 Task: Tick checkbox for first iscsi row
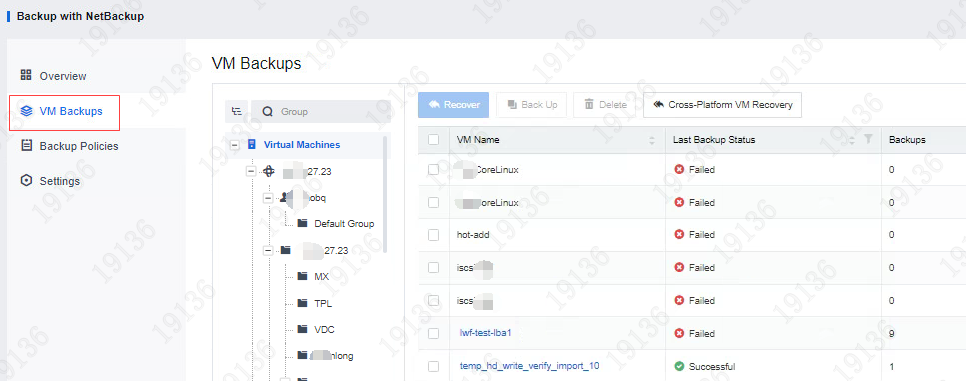click(x=433, y=268)
